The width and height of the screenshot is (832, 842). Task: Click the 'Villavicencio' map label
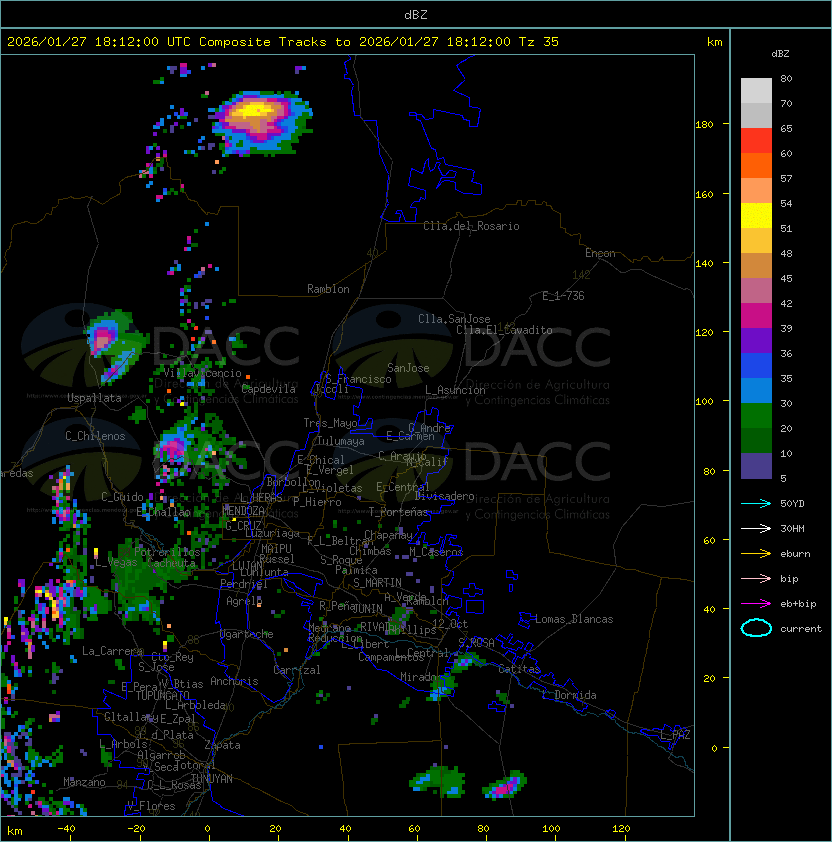[202, 373]
